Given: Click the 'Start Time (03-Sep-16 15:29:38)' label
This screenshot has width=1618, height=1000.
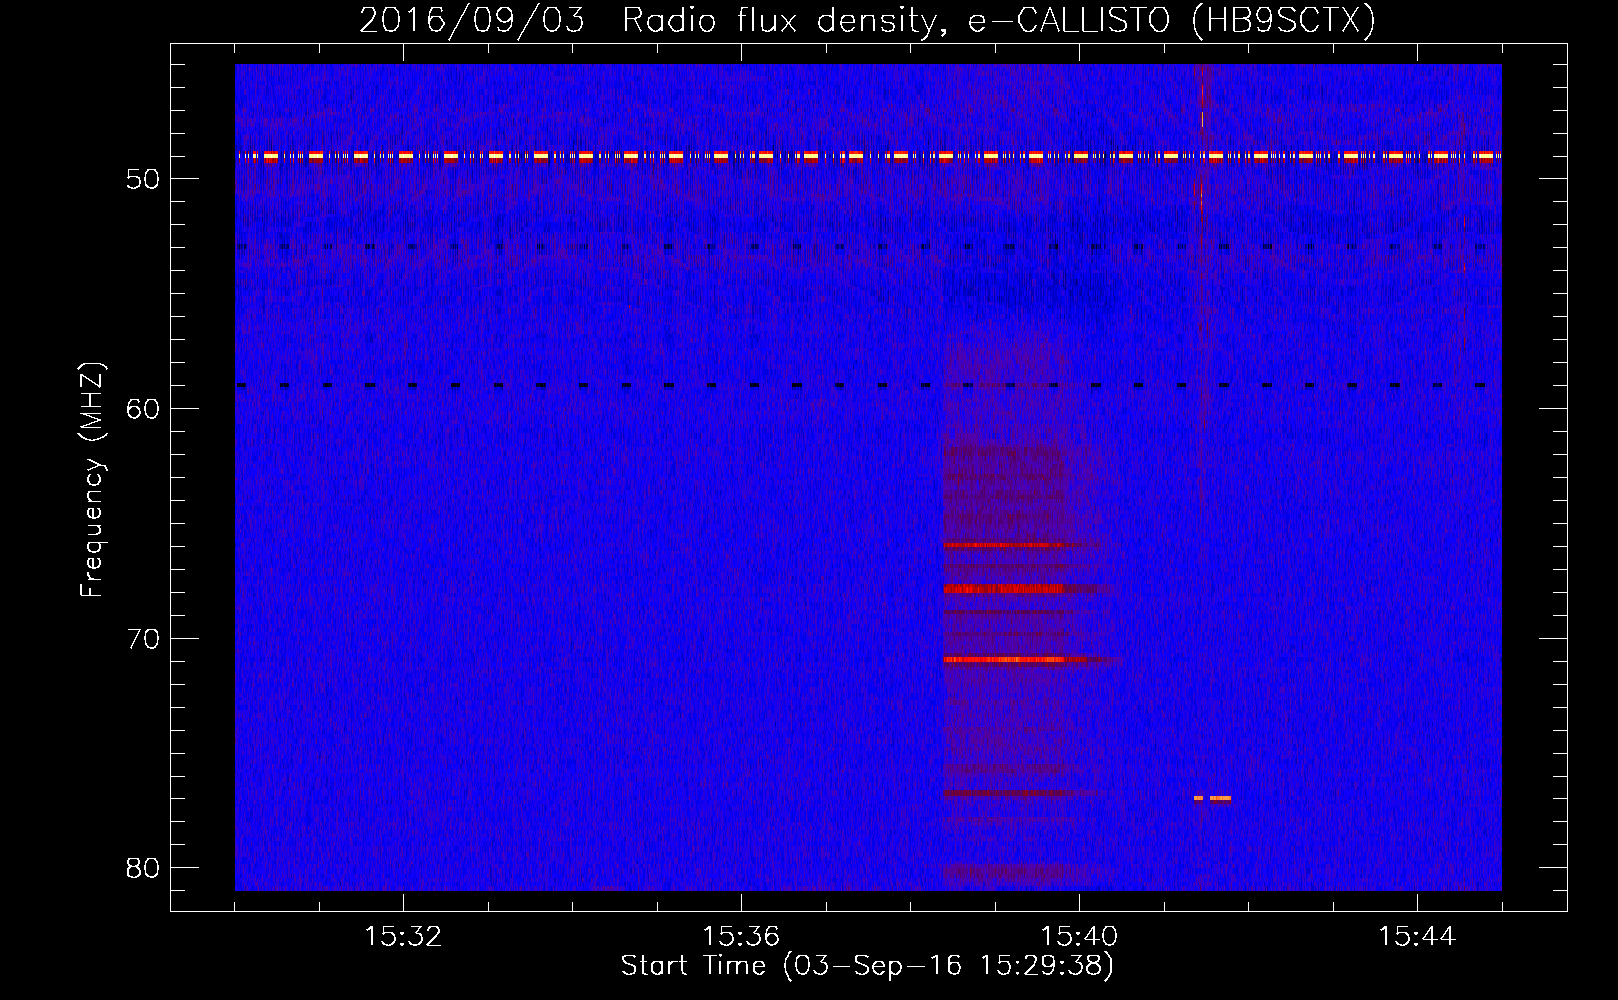Looking at the screenshot, I should click(x=866, y=966).
